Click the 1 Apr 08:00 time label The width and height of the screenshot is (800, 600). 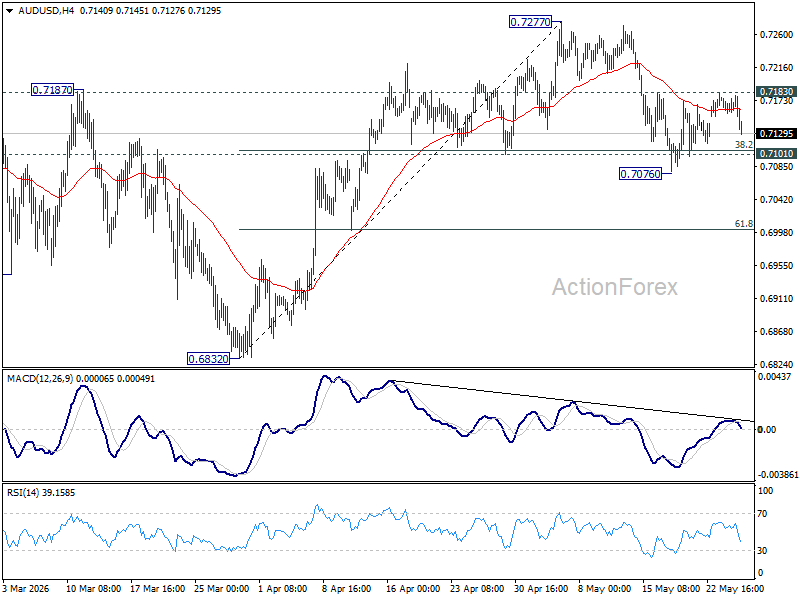click(x=283, y=589)
